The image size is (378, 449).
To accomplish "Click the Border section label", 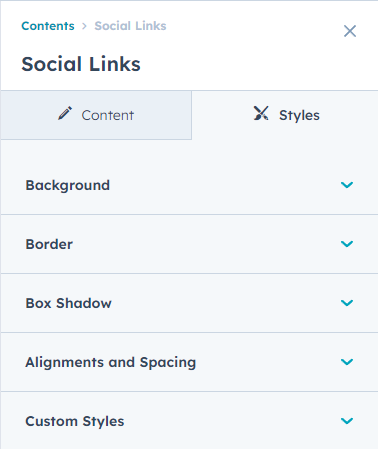I will point(49,244).
